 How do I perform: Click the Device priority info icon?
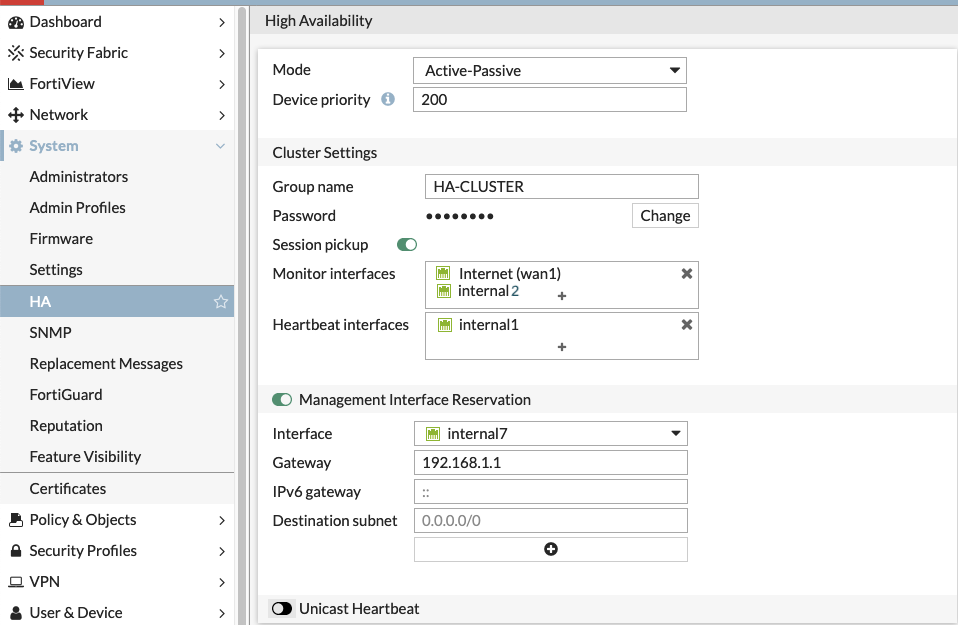point(388,99)
